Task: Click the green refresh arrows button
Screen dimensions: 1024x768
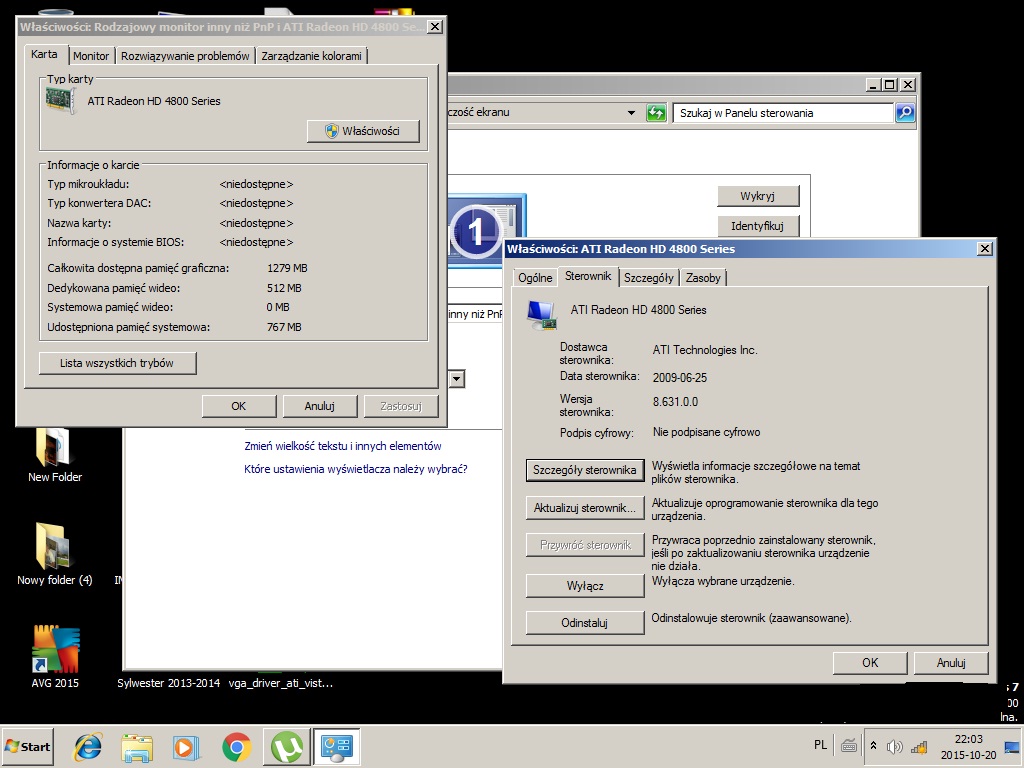Action: (656, 112)
